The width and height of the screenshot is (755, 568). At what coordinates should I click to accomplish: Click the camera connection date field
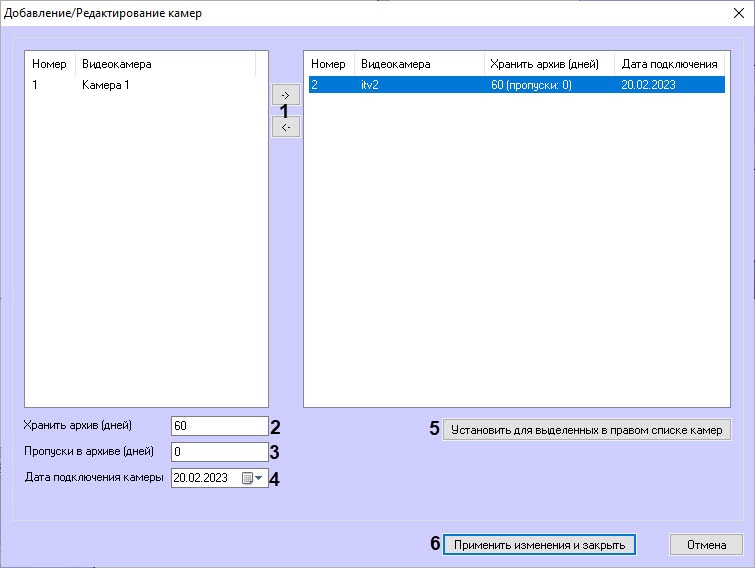click(x=203, y=478)
